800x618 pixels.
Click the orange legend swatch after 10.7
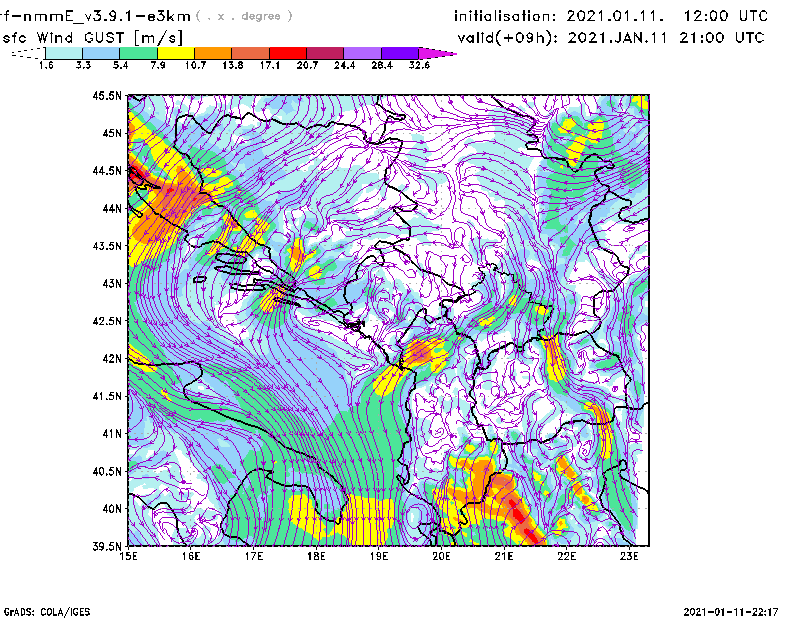click(214, 53)
